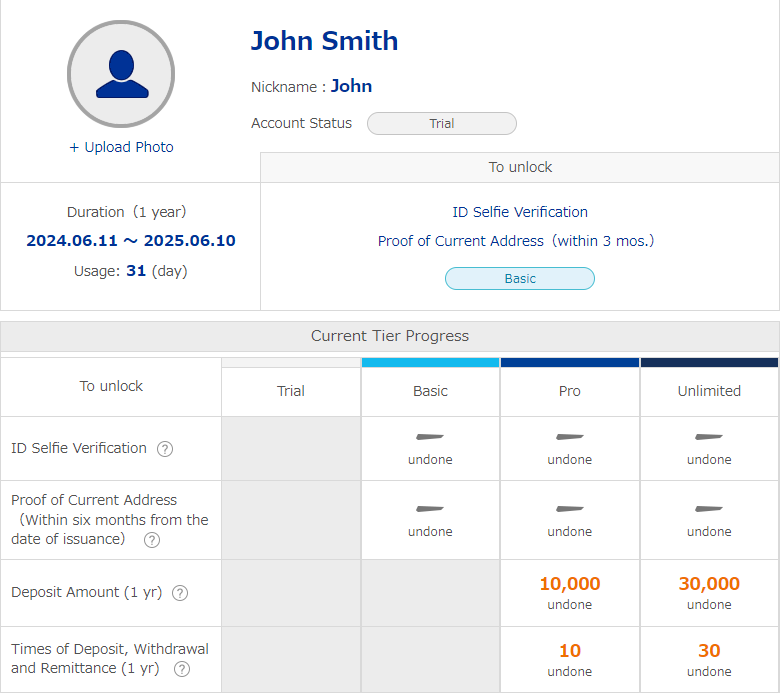Click the profile avatar placeholder icon

121,74
